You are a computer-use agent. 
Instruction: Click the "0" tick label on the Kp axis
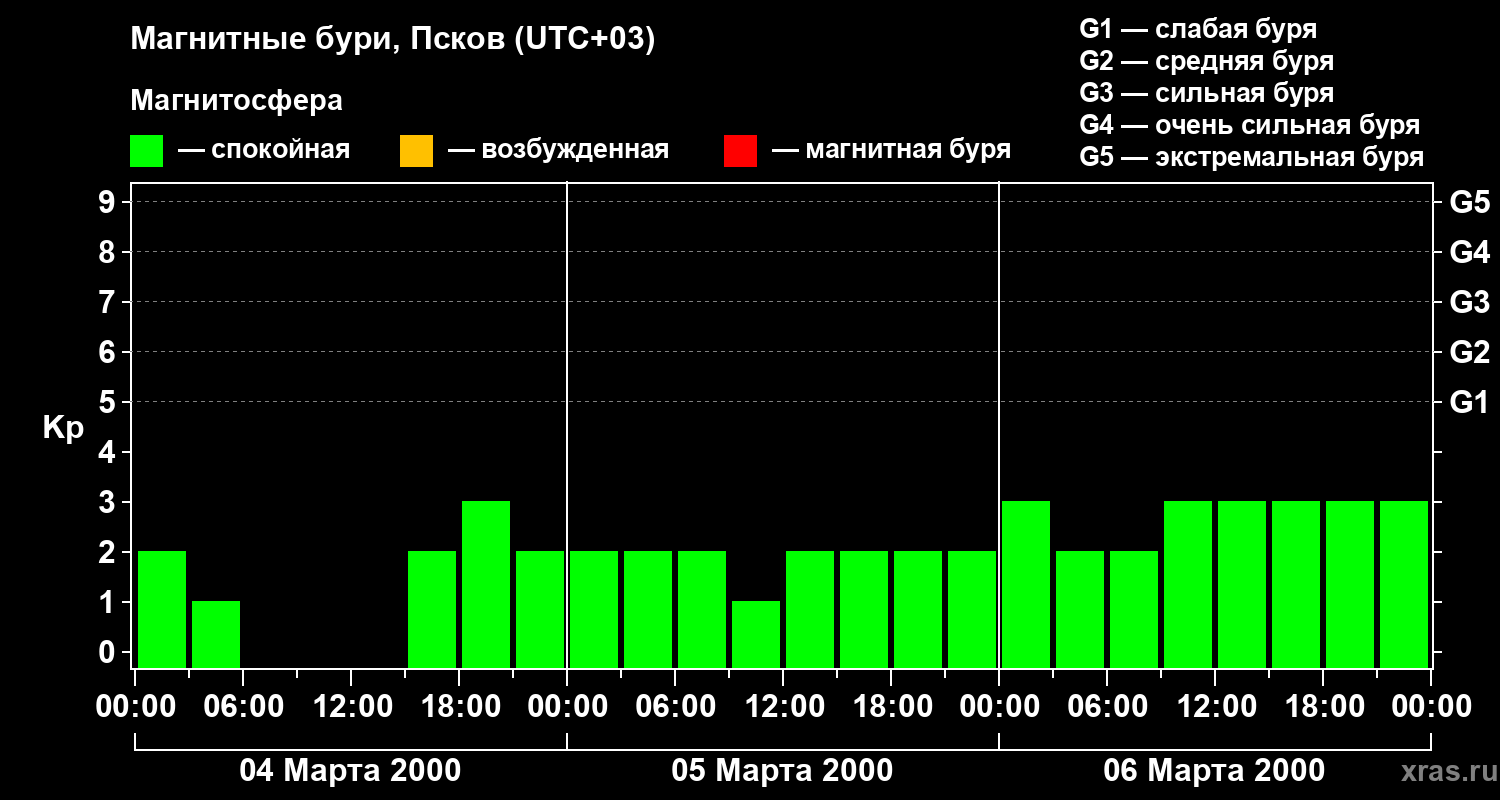coord(109,652)
